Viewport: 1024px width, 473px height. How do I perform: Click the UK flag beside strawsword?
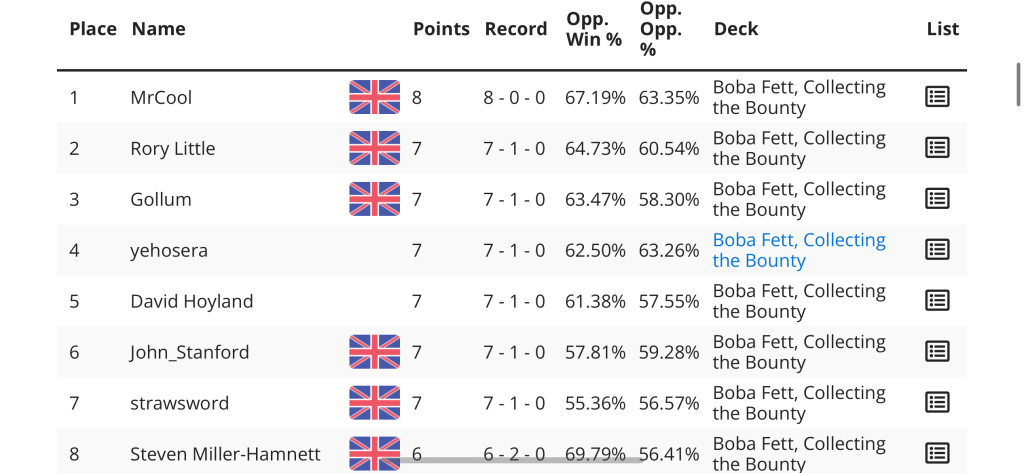pyautogui.click(x=374, y=403)
